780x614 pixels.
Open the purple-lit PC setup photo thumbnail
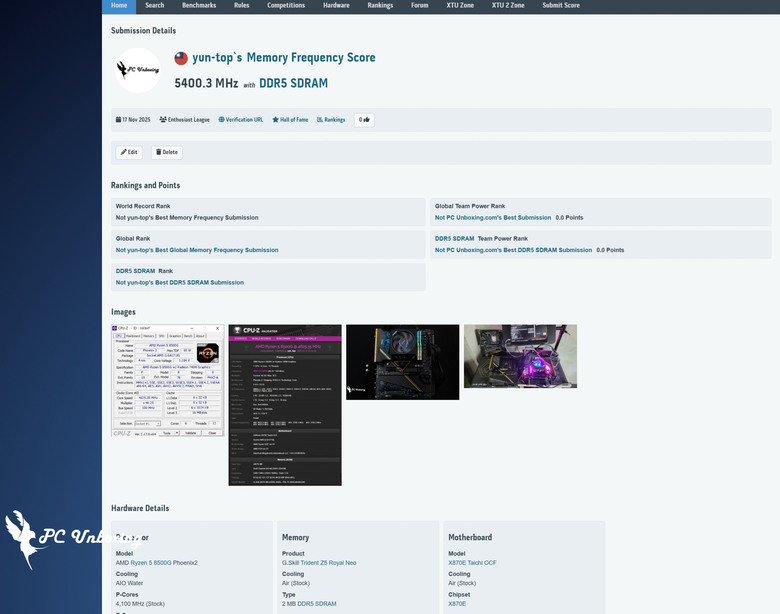520,356
